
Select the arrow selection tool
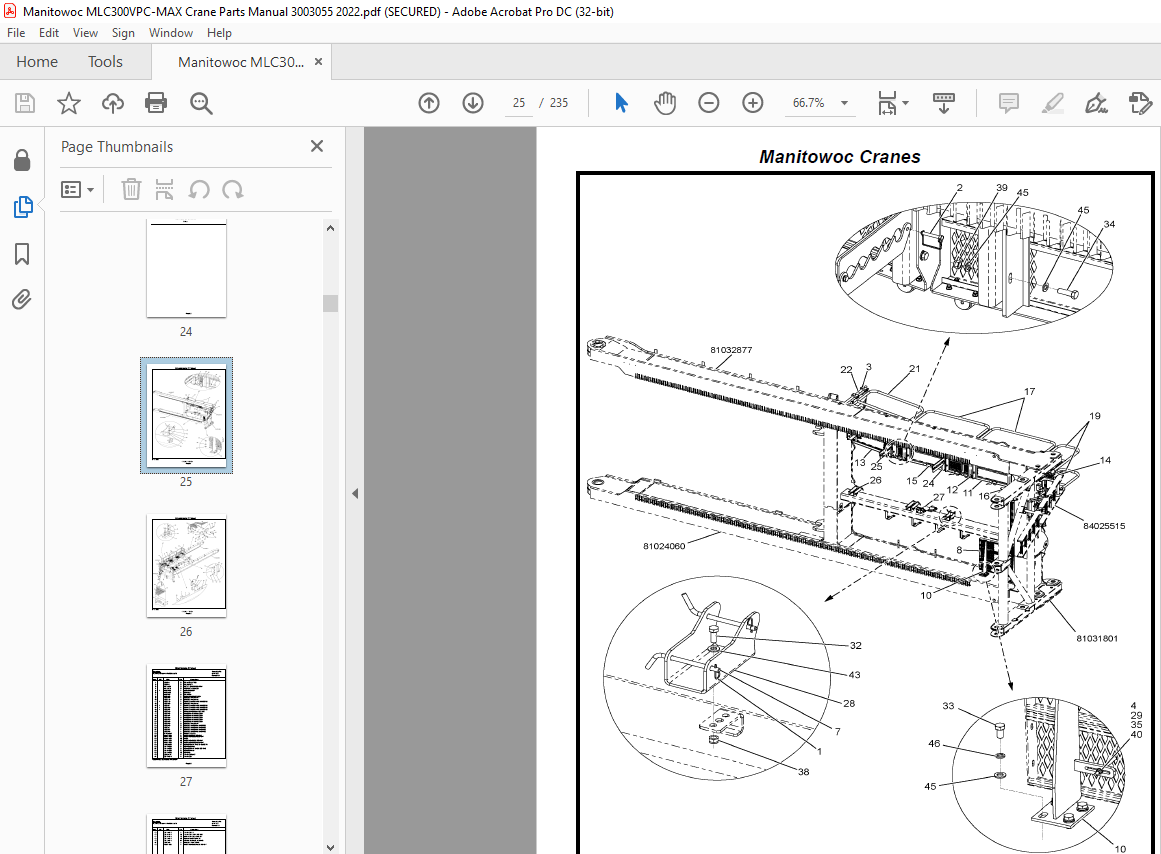tap(621, 103)
